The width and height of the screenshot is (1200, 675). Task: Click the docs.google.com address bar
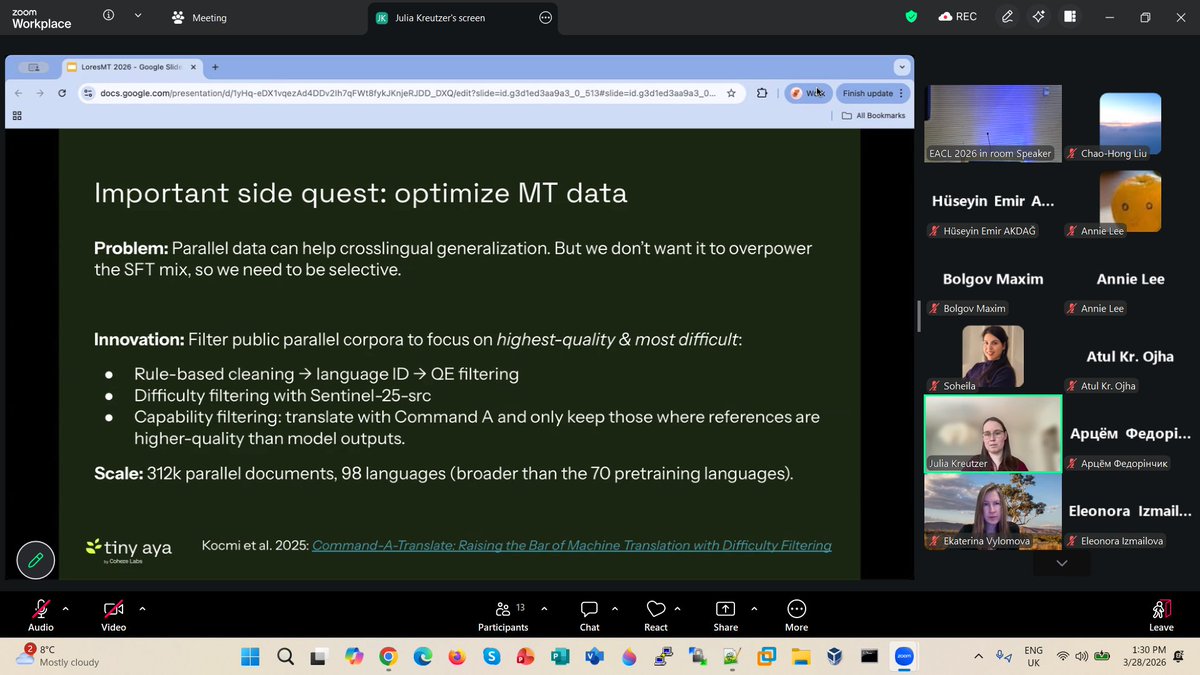(x=408, y=93)
